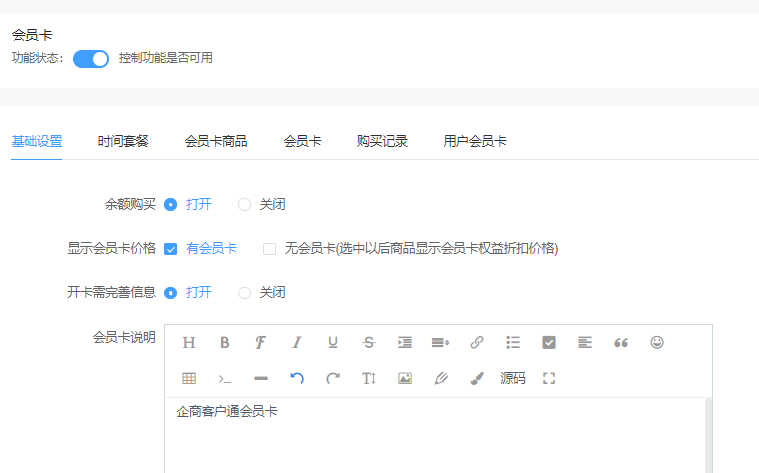Viewport: 759px width, 473px height.
Task: Toggle editor fullscreen icon
Action: point(549,378)
